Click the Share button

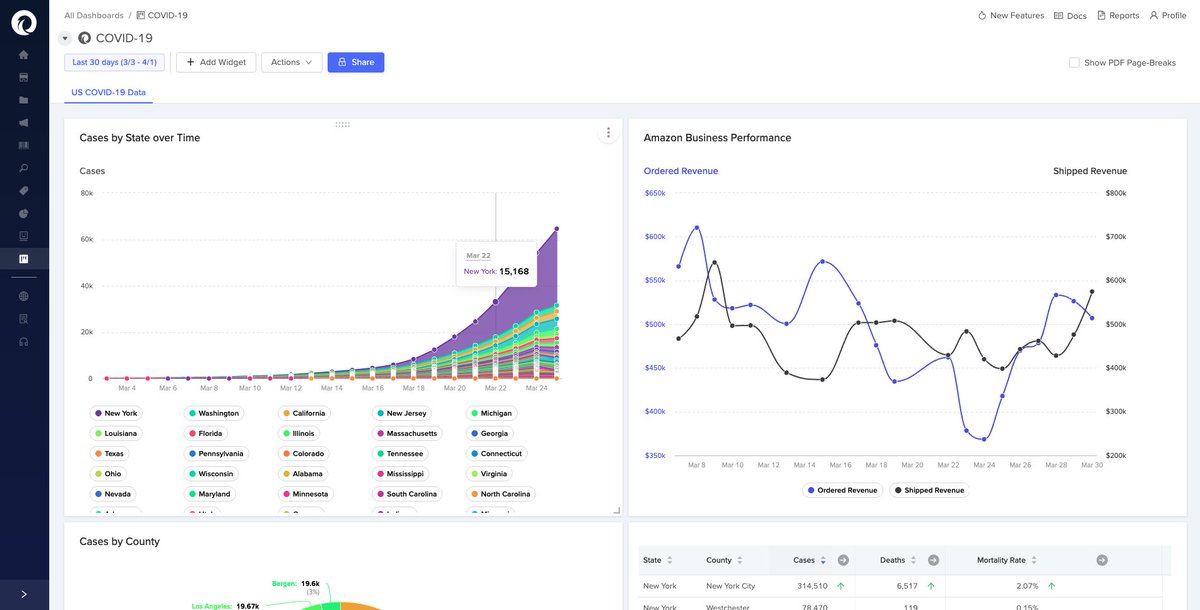pos(355,61)
